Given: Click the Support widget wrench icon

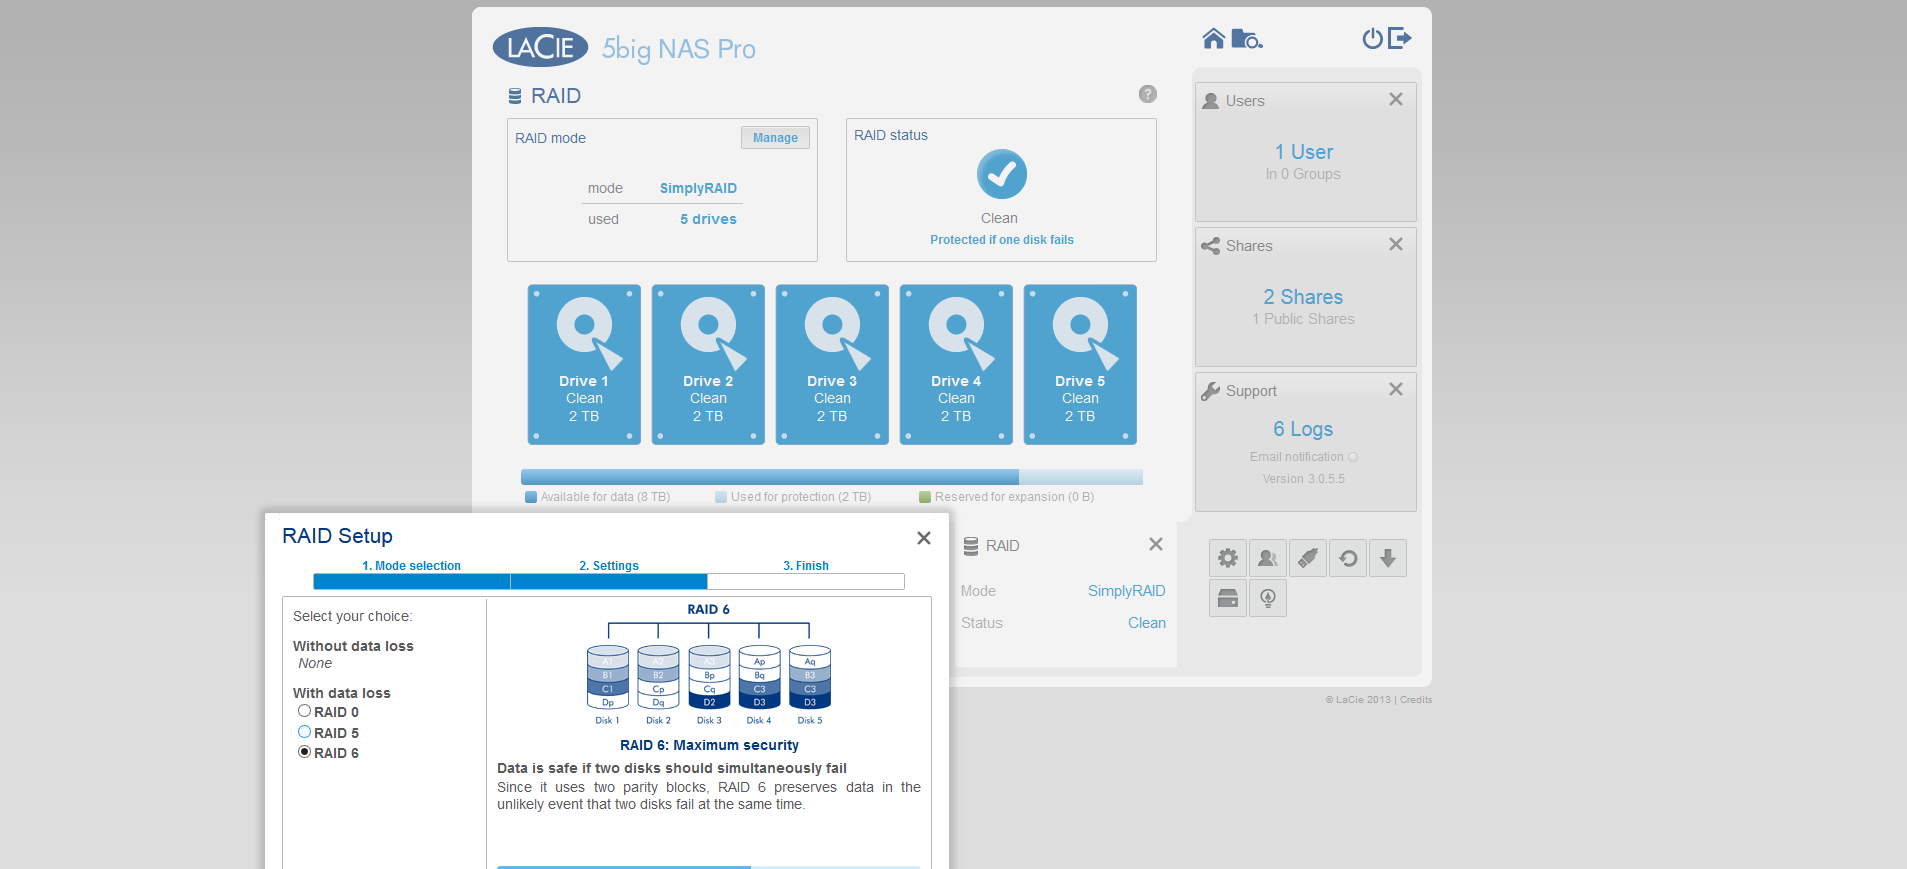Looking at the screenshot, I should pos(1211,391).
